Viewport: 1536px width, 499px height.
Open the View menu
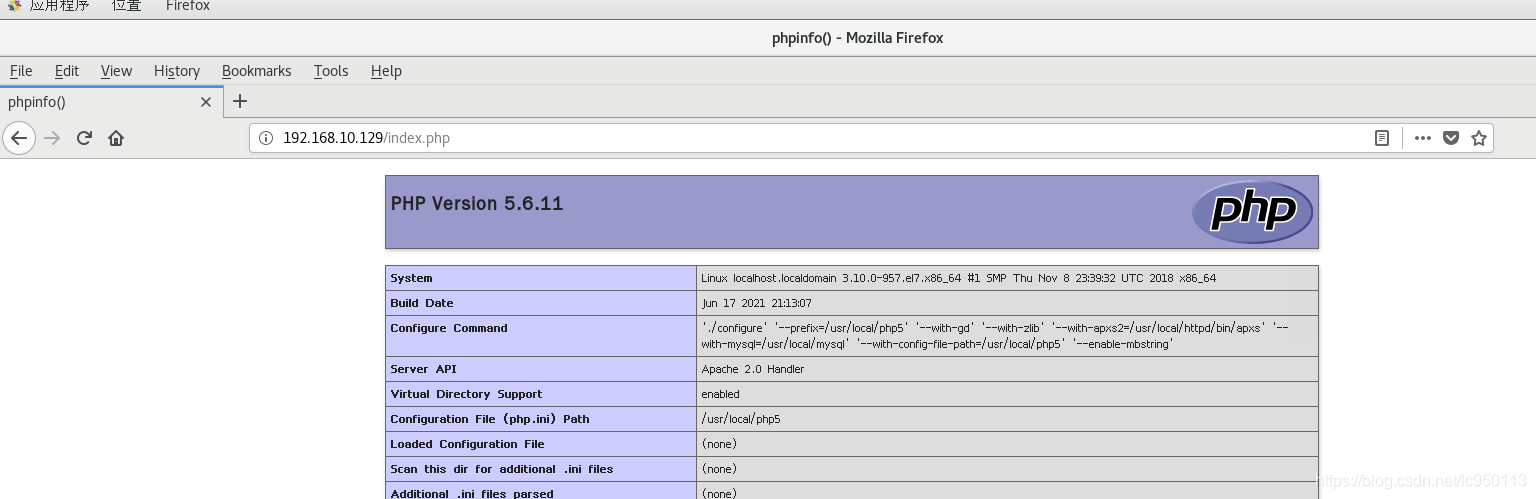(116, 71)
